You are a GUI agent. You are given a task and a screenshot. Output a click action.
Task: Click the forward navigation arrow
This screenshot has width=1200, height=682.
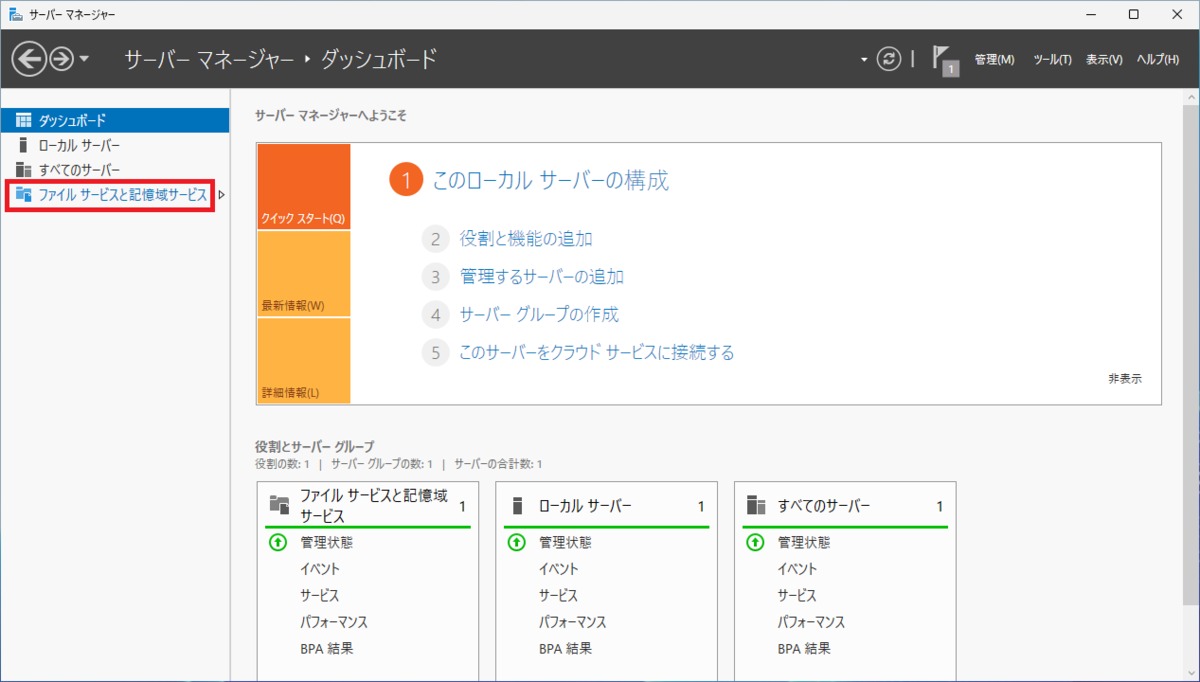pos(61,60)
